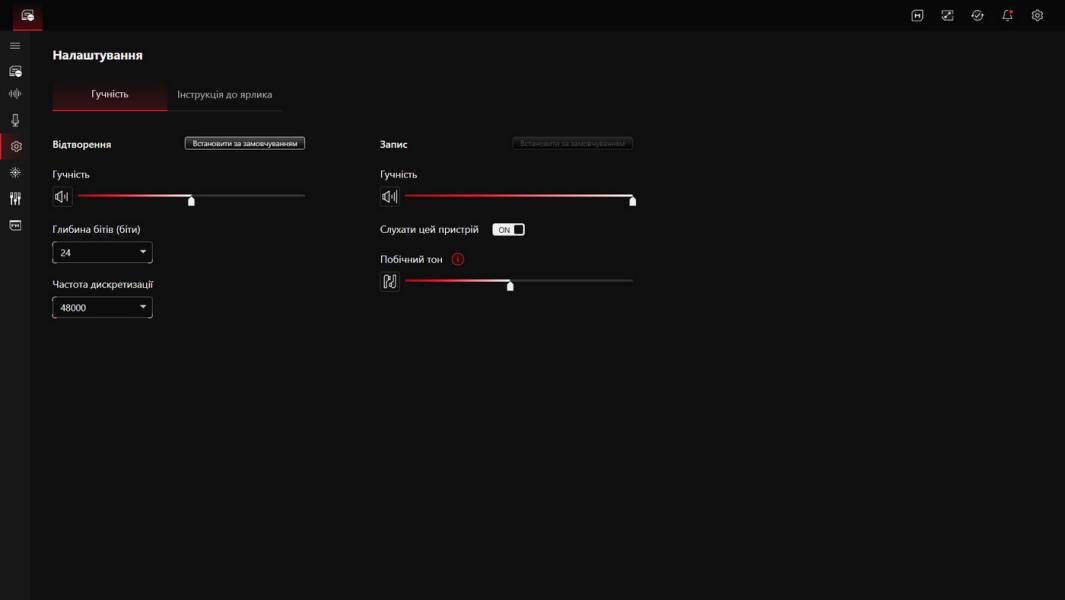Click the Запис section label

pyautogui.click(x=394, y=144)
